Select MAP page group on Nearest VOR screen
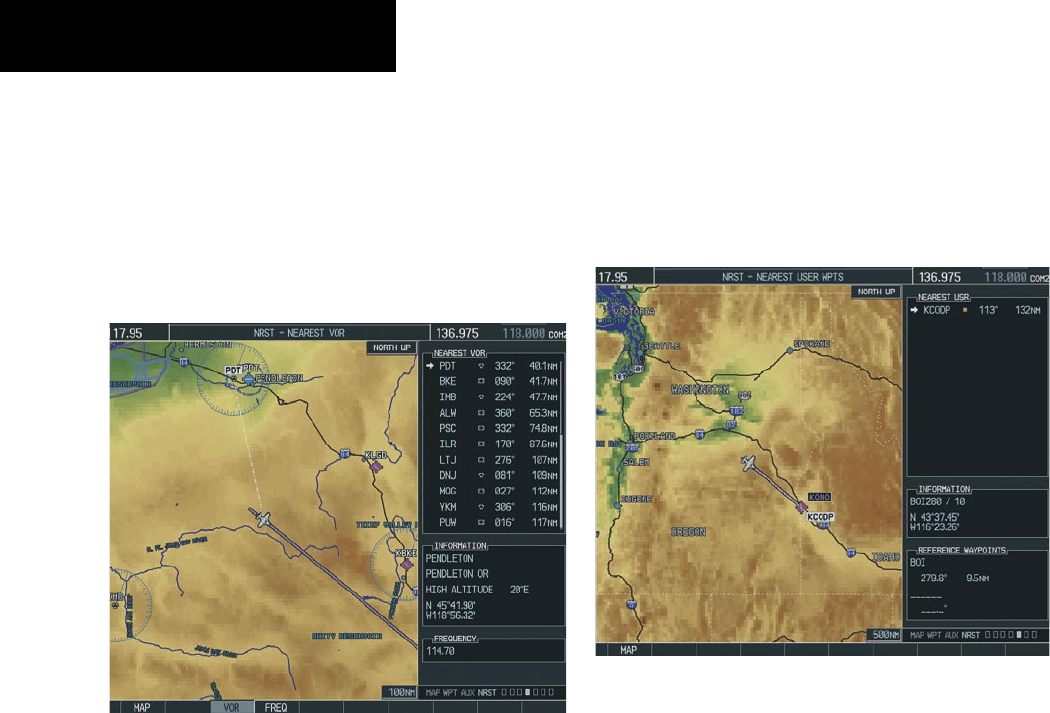 click(x=433, y=693)
